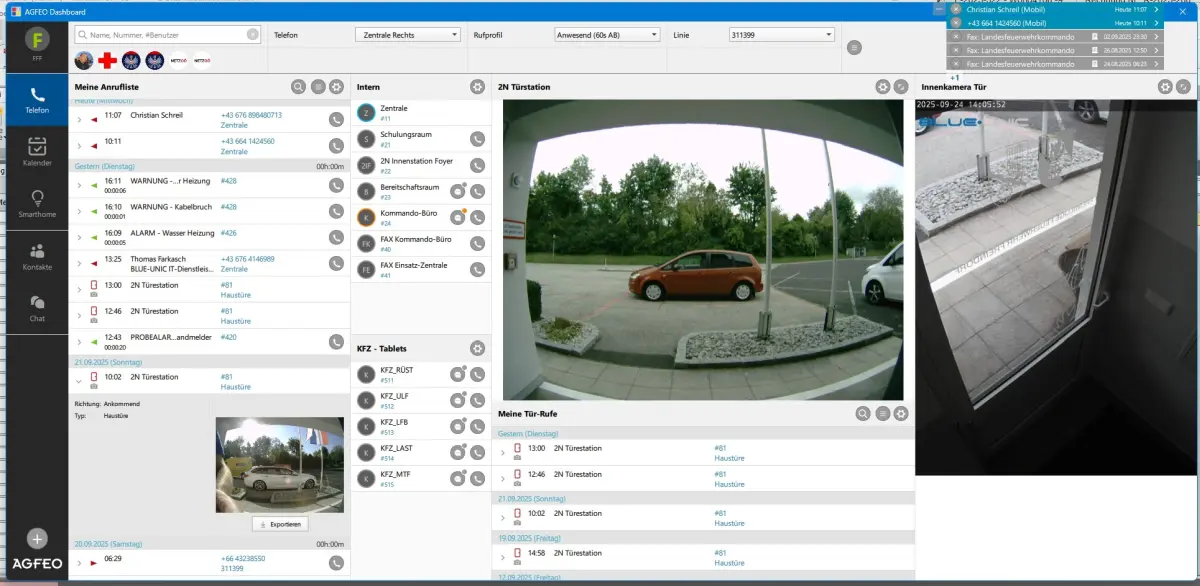Viewport: 1200px width, 586px height.
Task: Open the add plus button in sidebar
Action: pos(37,538)
